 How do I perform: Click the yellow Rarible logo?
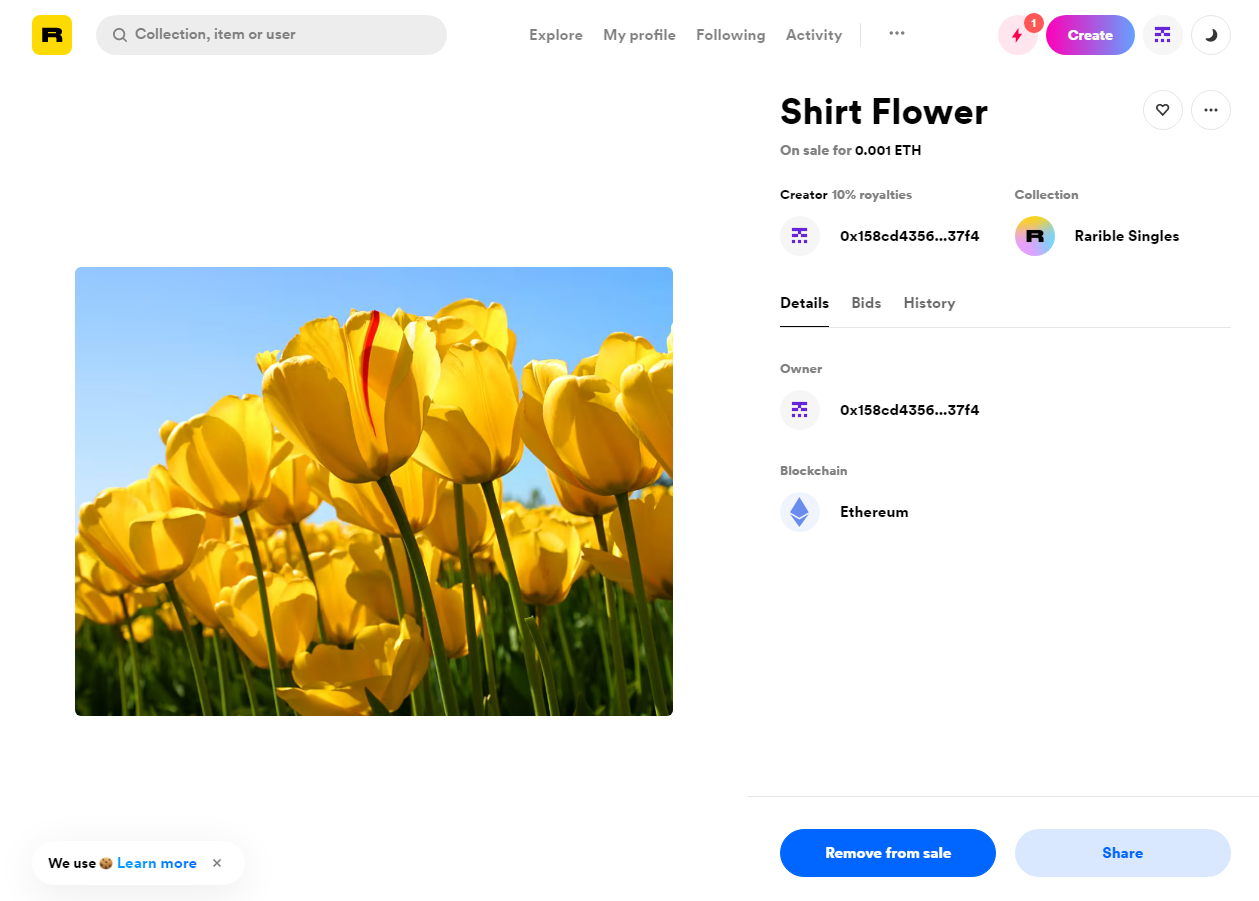click(x=52, y=35)
